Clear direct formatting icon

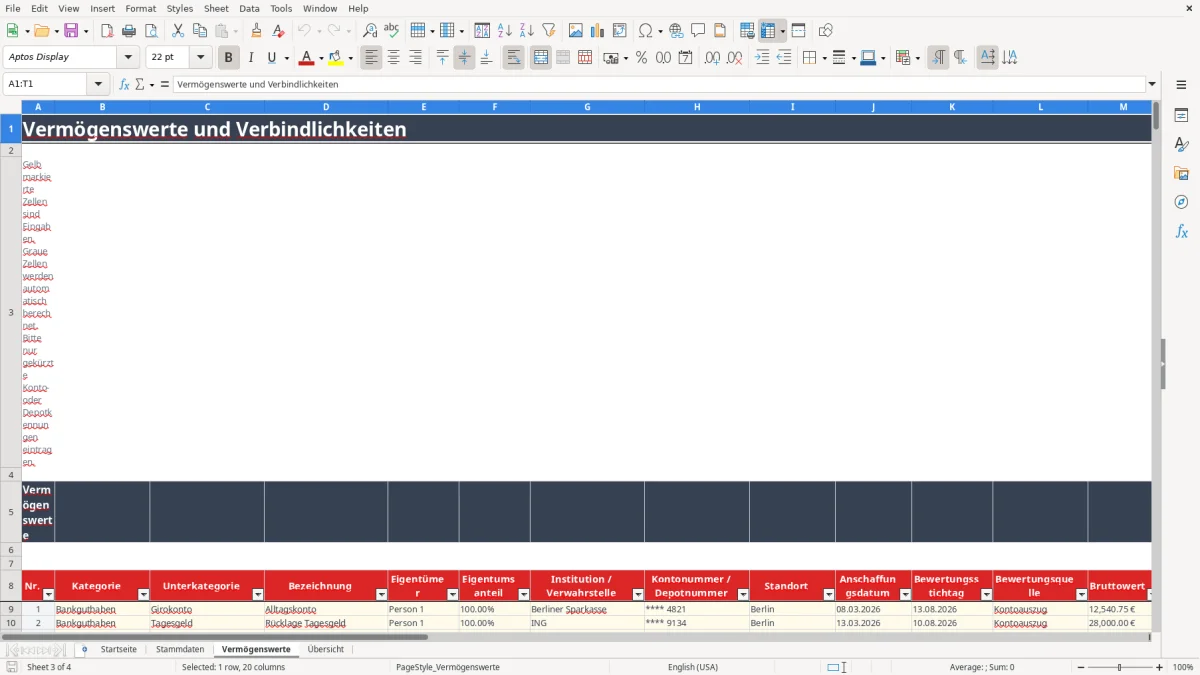(279, 31)
